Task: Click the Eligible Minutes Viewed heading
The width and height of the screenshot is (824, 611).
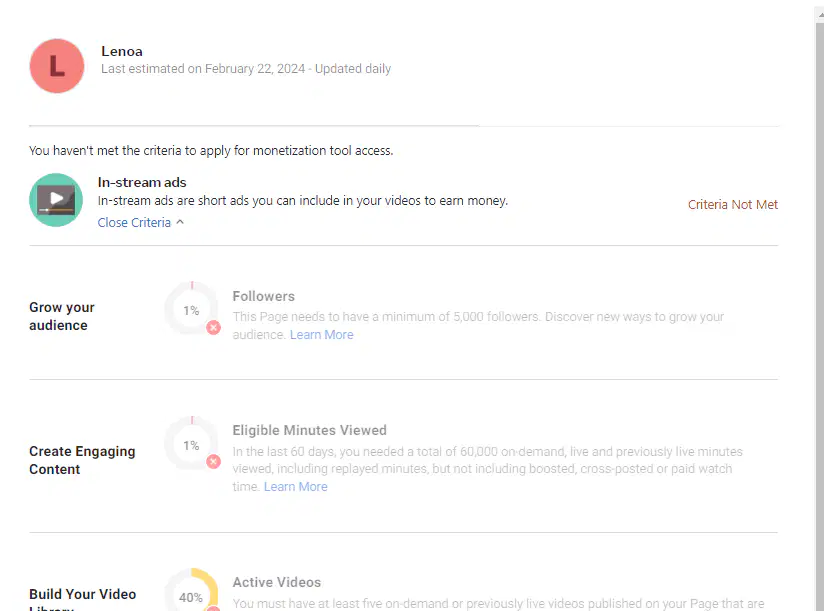Action: click(x=310, y=430)
